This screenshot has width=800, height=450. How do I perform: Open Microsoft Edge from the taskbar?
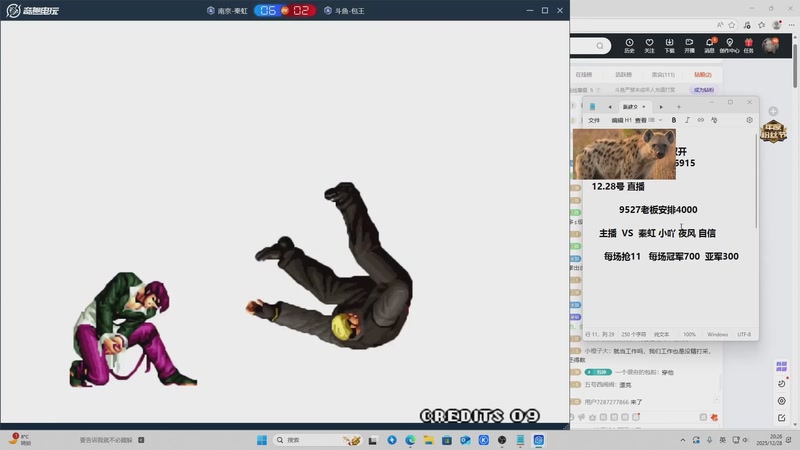coord(410,440)
